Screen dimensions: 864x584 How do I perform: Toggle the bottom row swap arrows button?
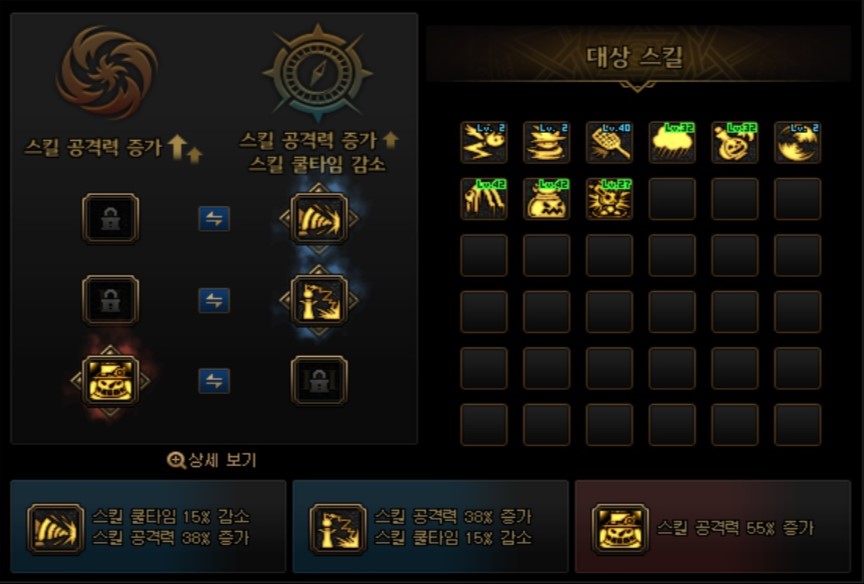click(x=214, y=381)
